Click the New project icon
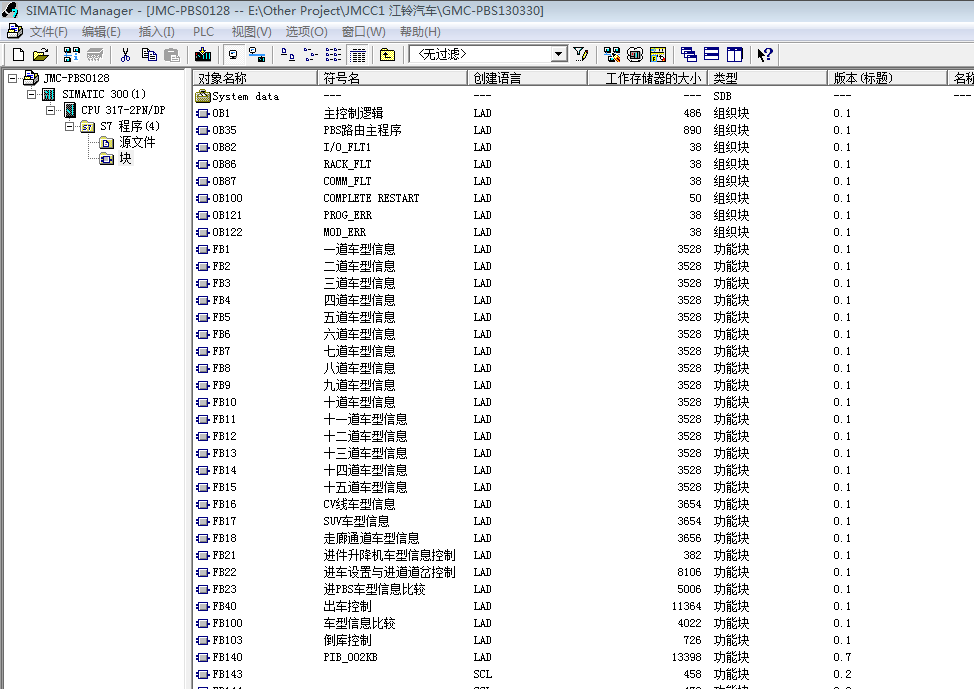Viewport: 974px width, 689px height. (19, 55)
